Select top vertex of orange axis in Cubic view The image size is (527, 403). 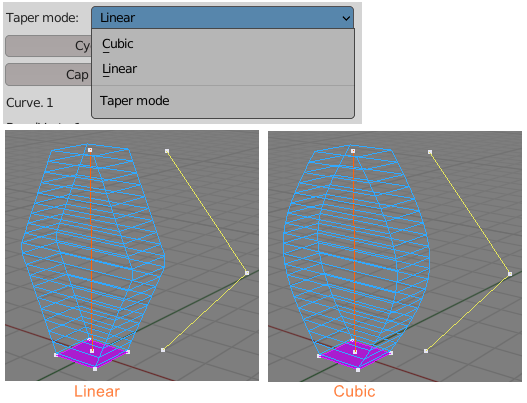[353, 151]
